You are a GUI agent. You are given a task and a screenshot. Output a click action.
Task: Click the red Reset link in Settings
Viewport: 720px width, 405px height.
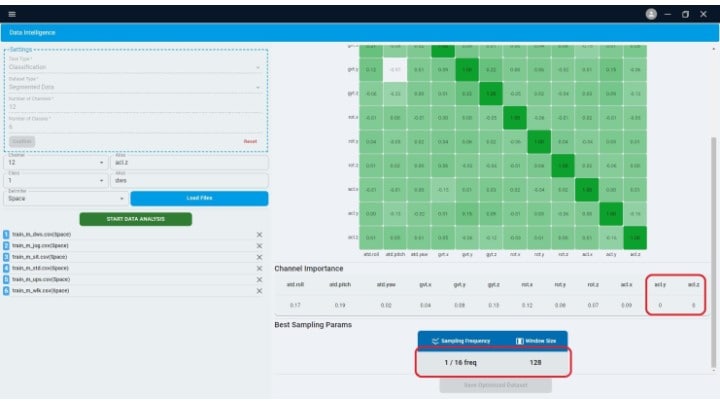click(x=250, y=141)
